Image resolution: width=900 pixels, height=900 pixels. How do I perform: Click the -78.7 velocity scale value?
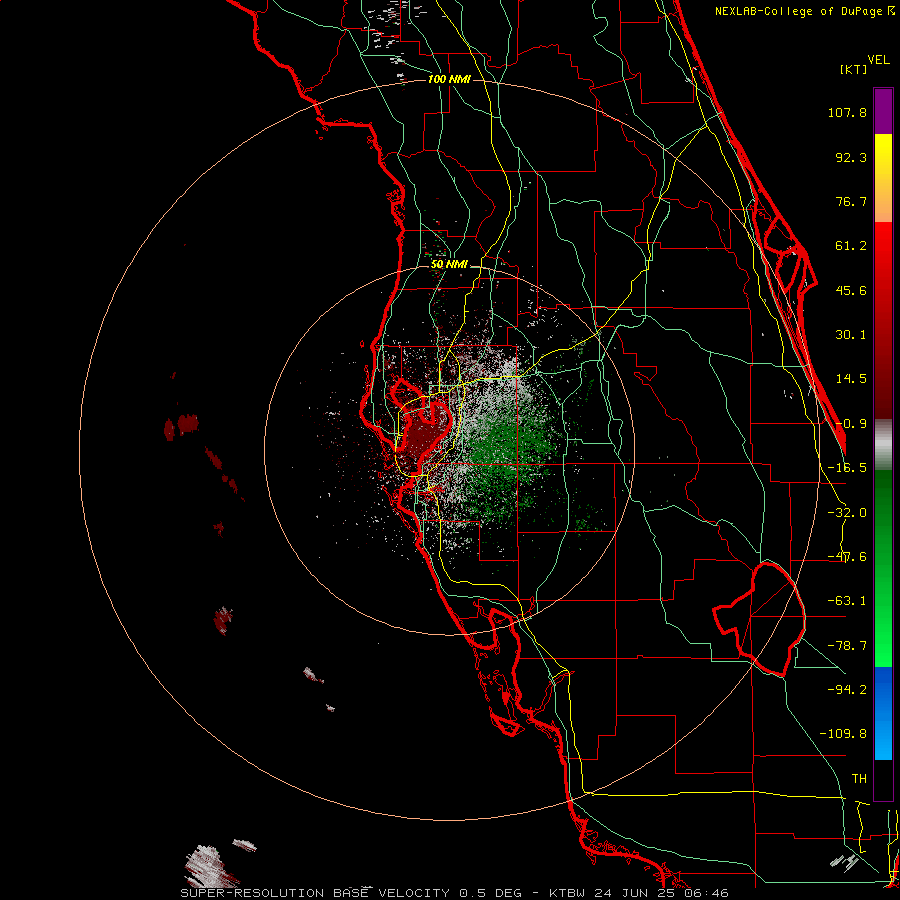point(847,646)
